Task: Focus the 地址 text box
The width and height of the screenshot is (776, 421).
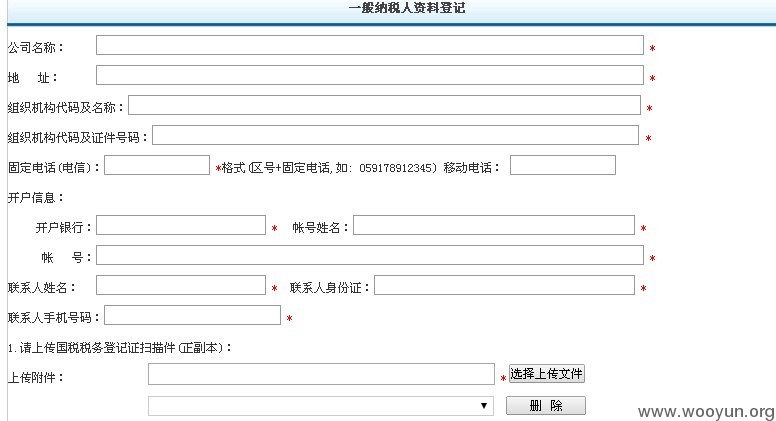Action: [x=370, y=75]
